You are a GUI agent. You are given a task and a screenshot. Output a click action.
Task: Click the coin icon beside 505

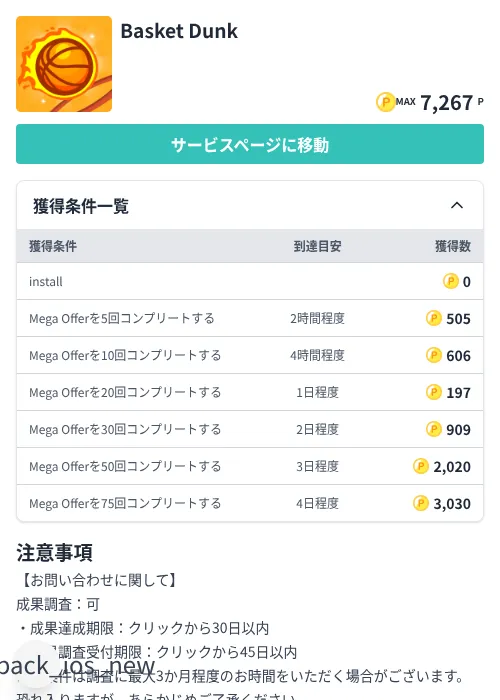click(x=434, y=318)
